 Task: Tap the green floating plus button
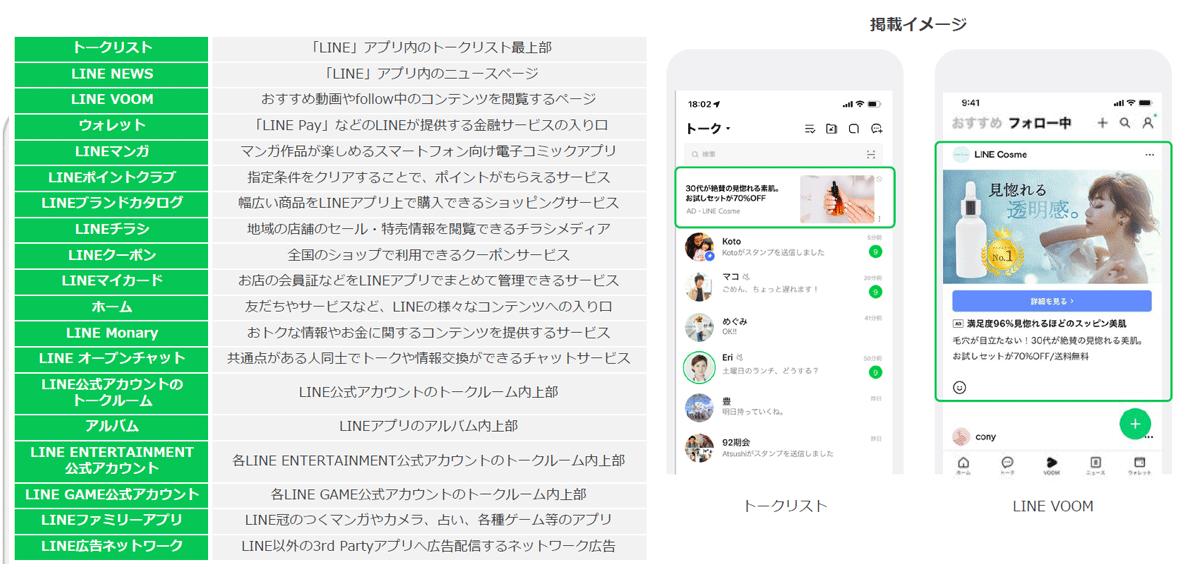pos(1135,424)
